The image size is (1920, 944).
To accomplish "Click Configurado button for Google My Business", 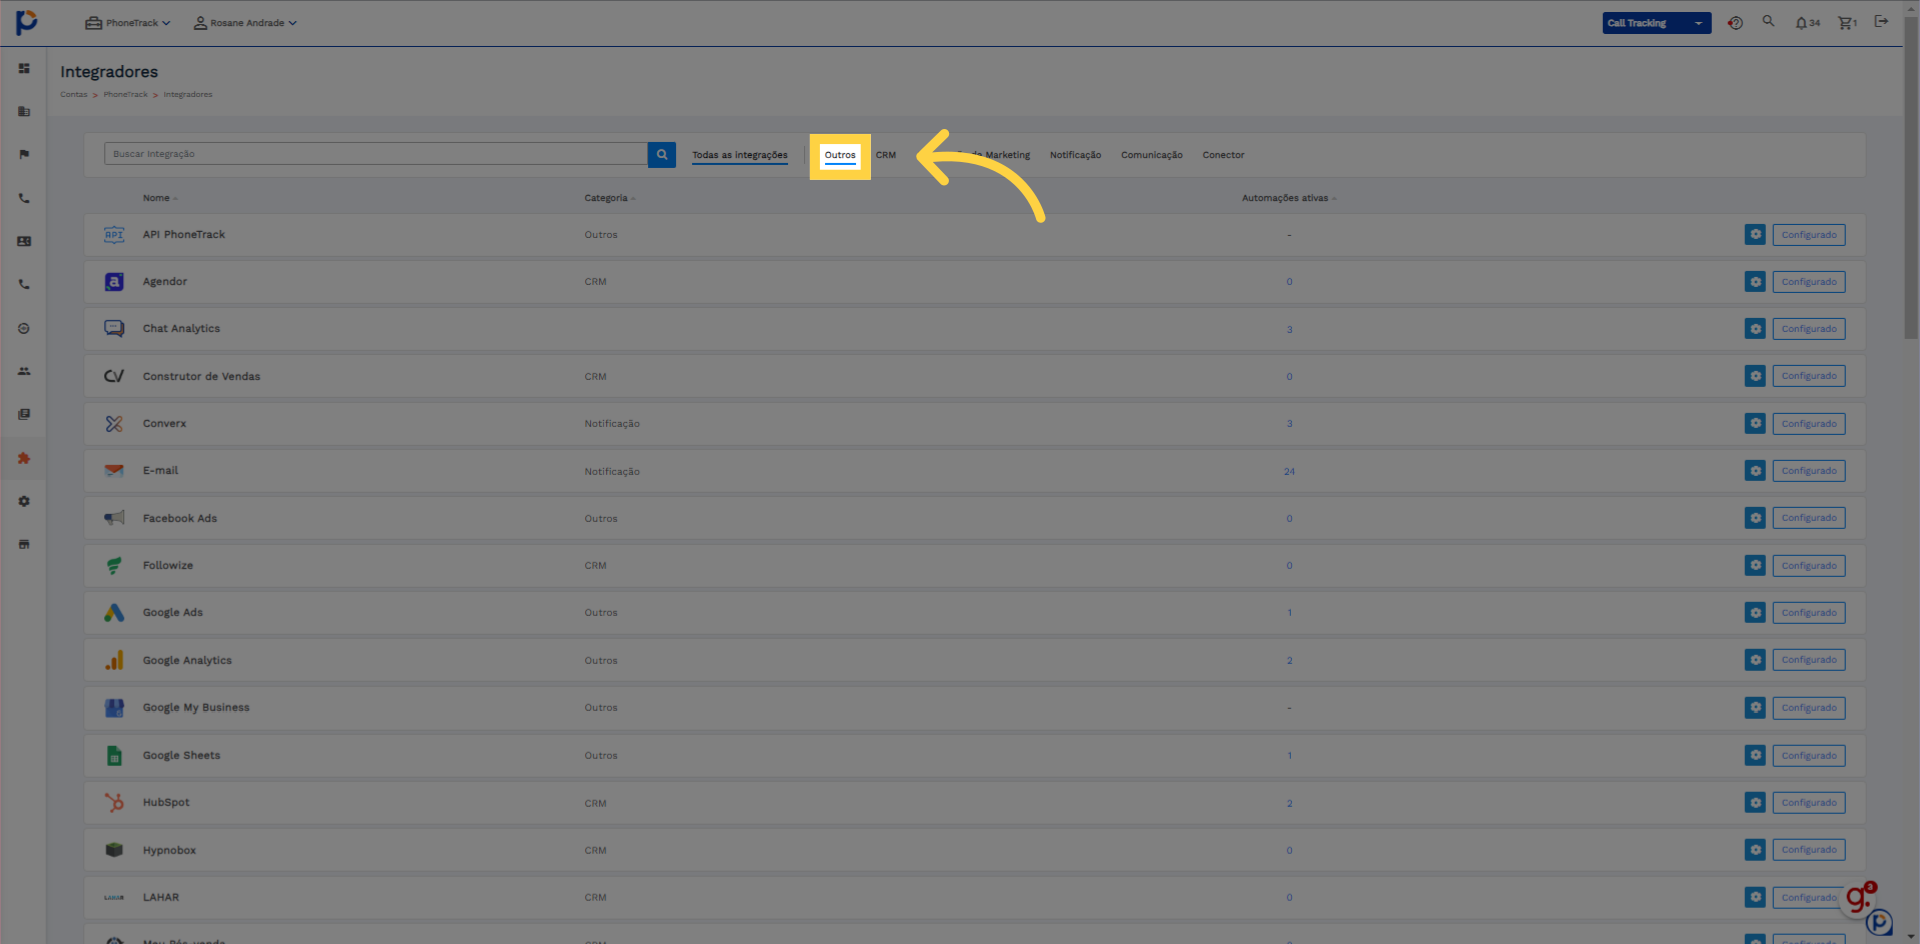I will tap(1809, 708).
